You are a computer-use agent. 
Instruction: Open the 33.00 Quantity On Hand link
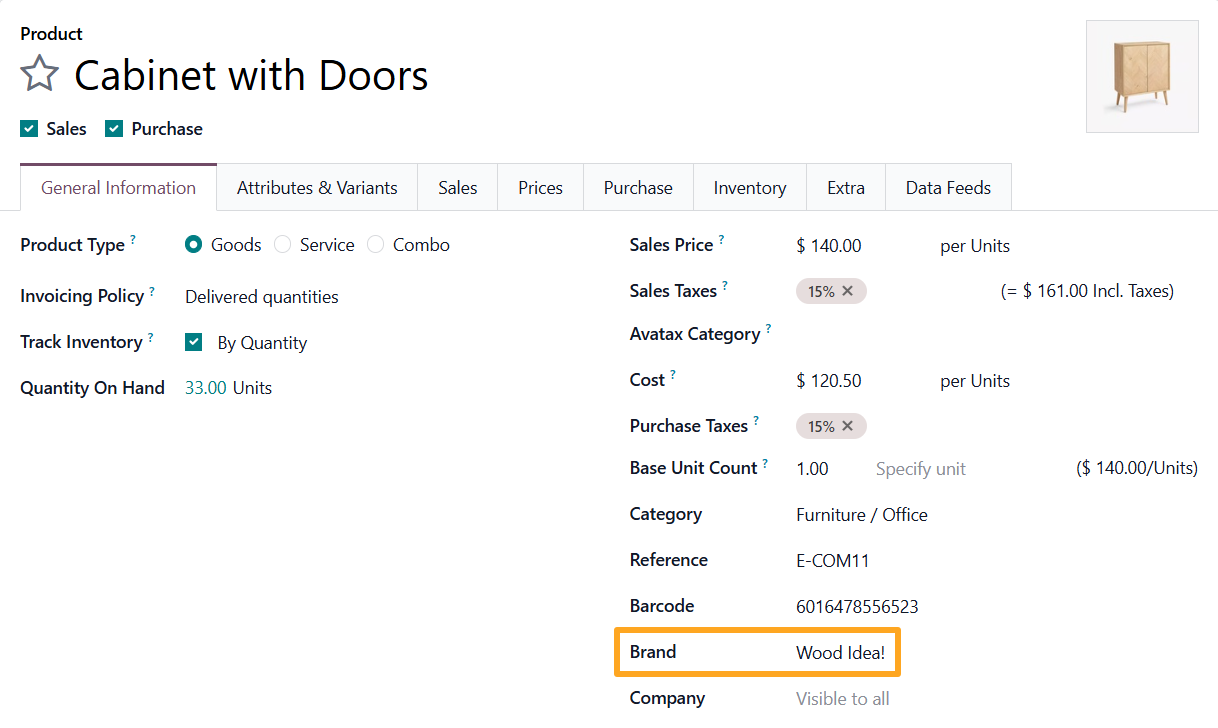(206, 388)
